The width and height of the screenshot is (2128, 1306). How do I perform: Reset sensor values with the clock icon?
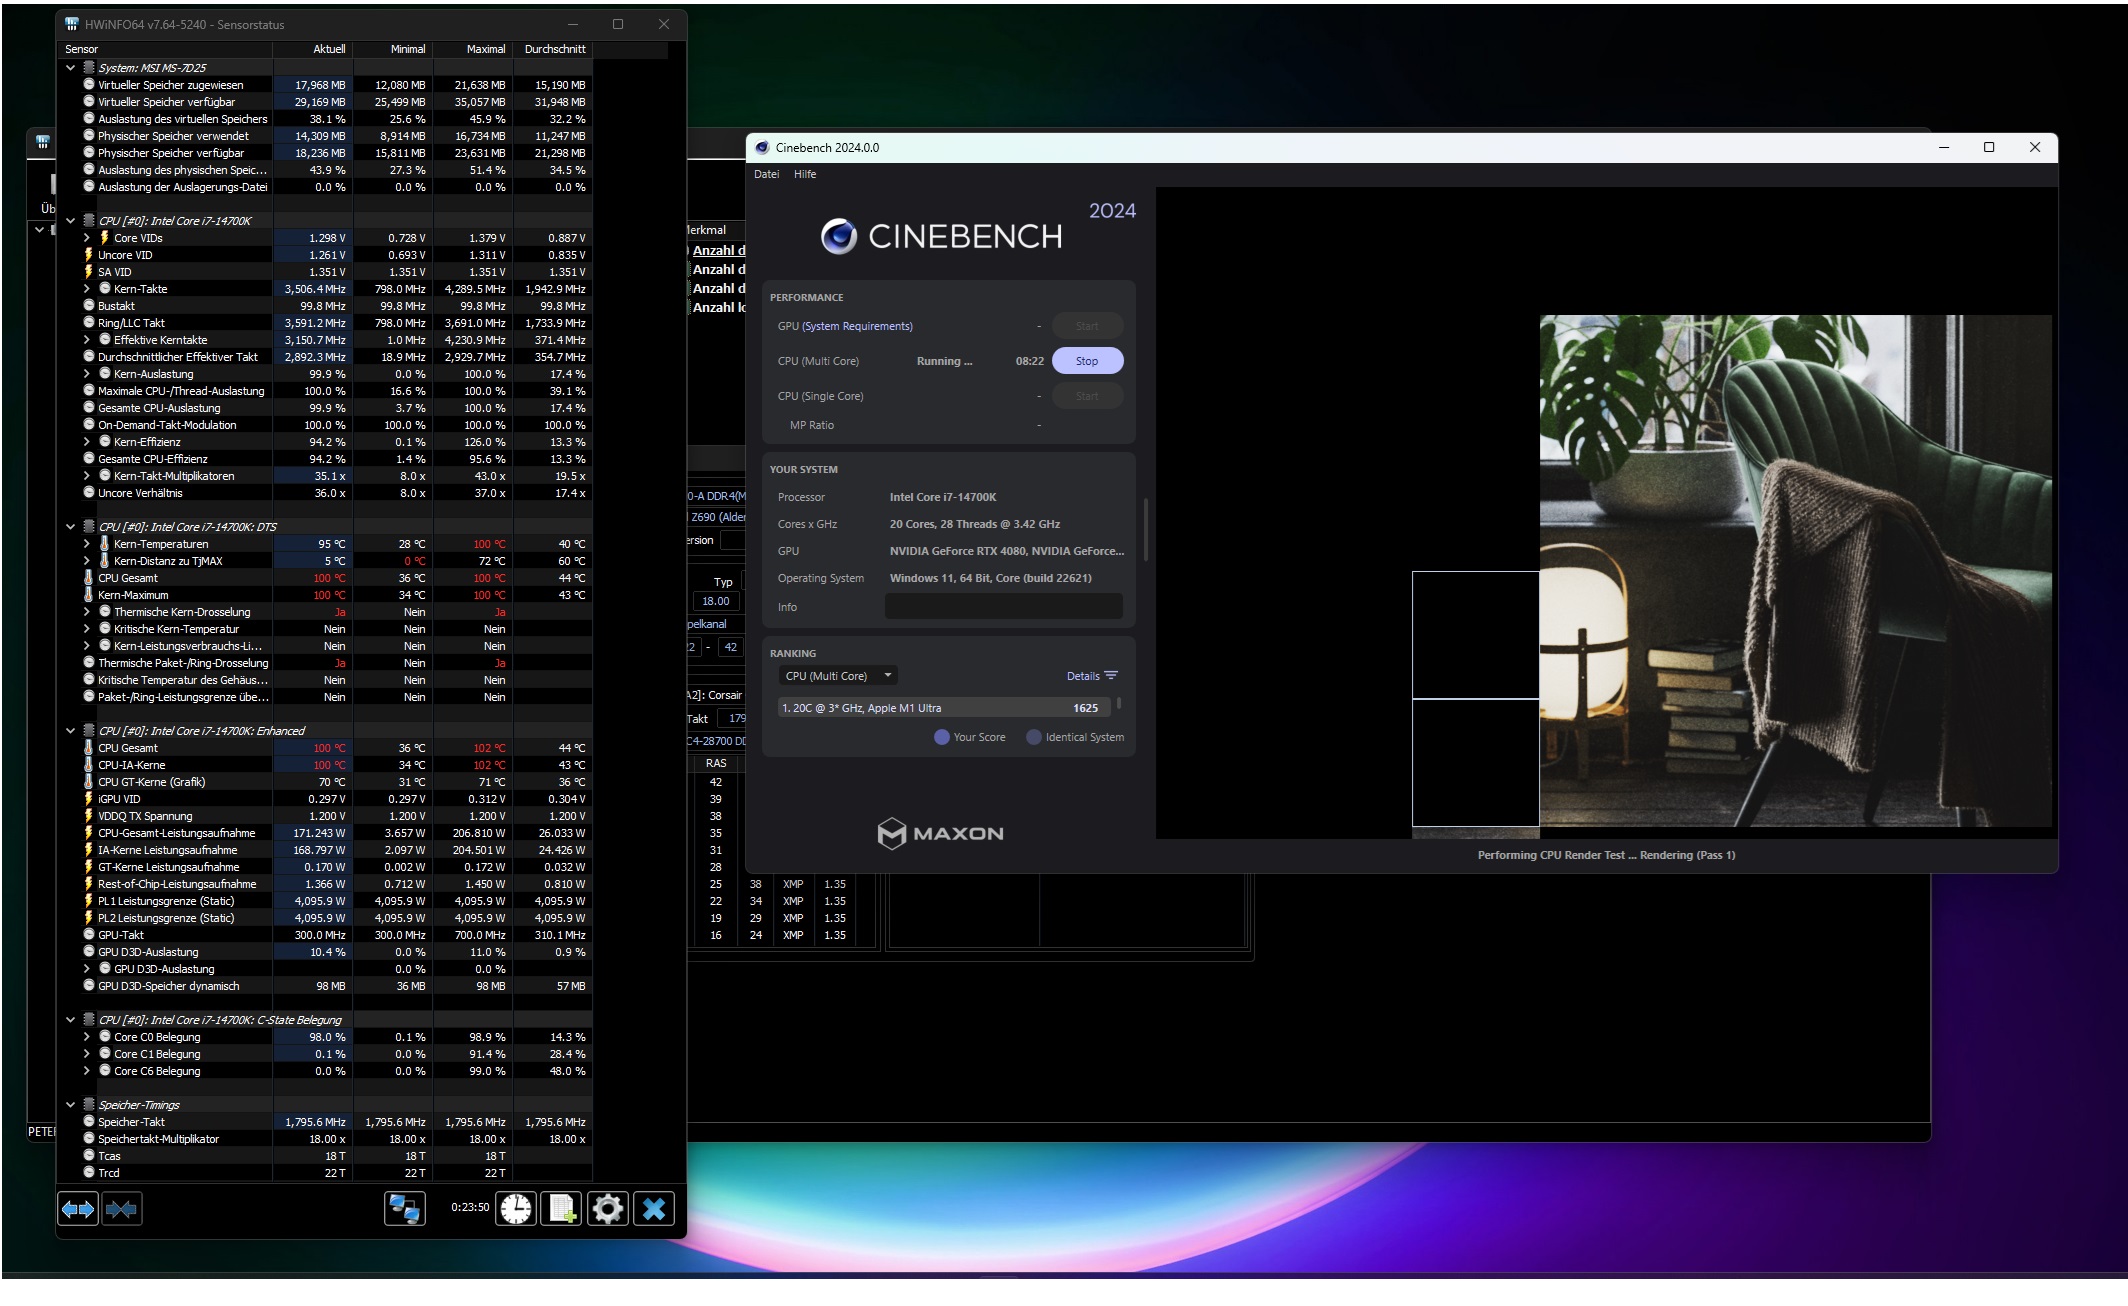[516, 1209]
